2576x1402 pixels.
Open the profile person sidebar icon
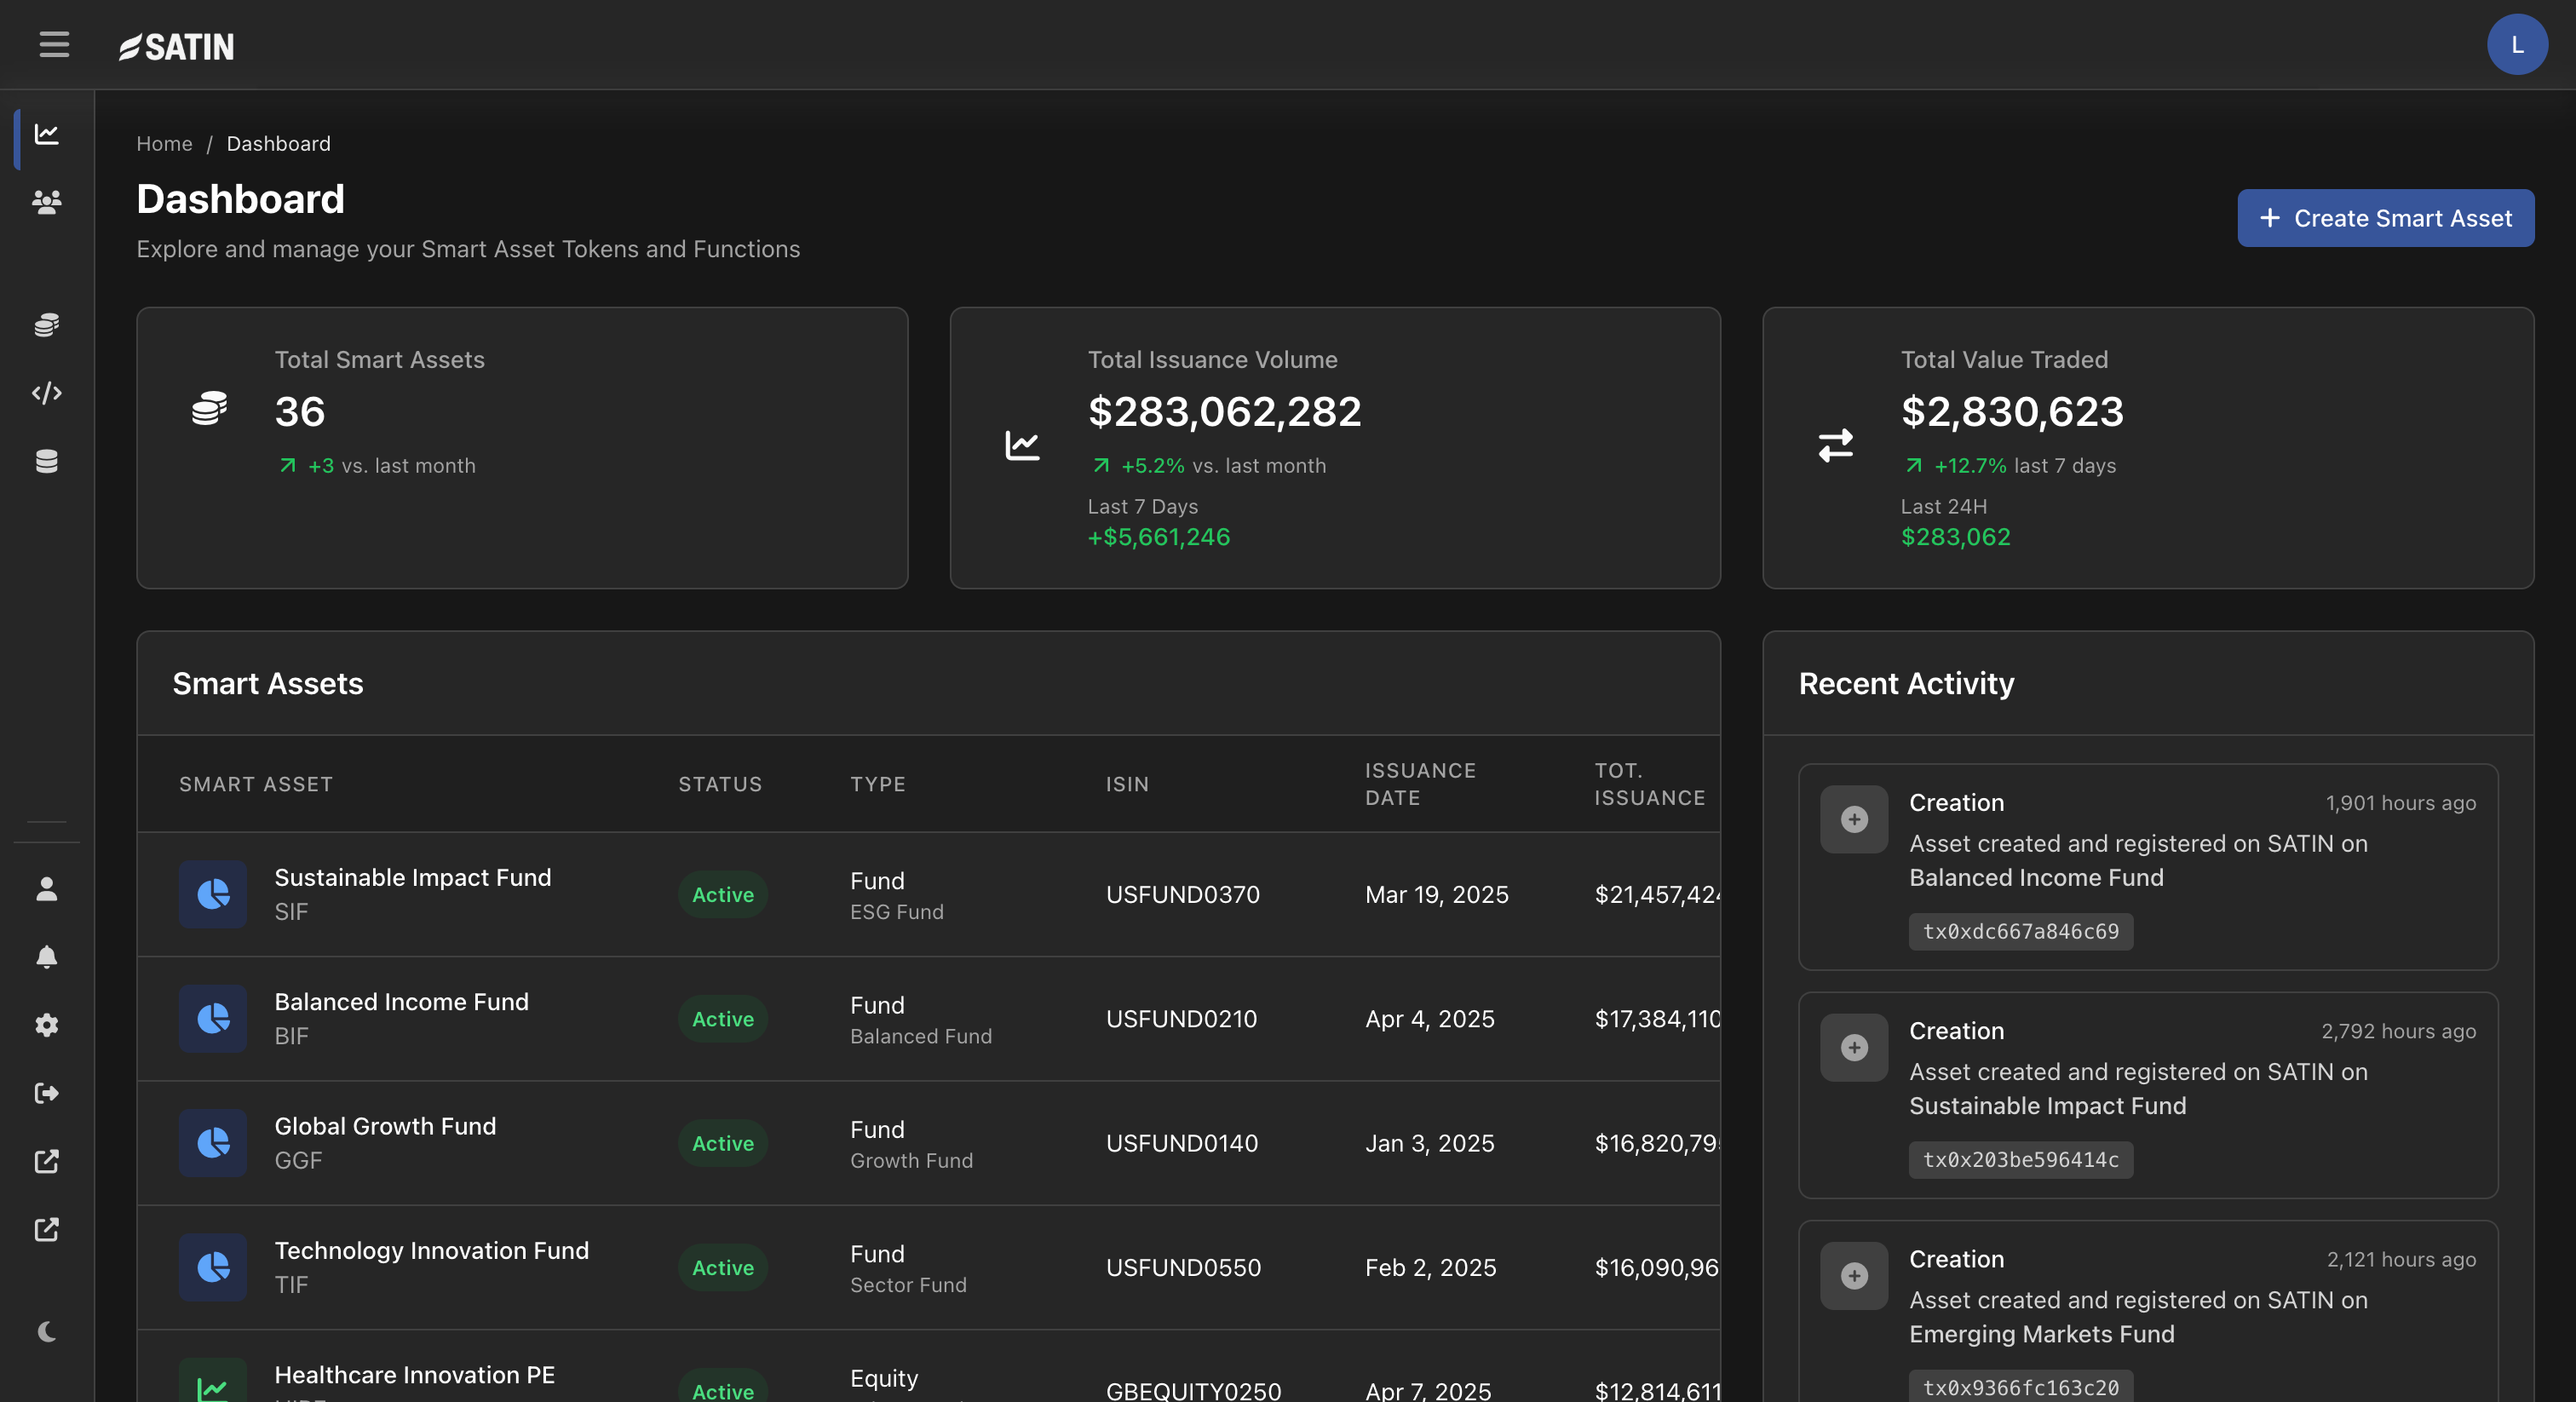[x=47, y=889]
